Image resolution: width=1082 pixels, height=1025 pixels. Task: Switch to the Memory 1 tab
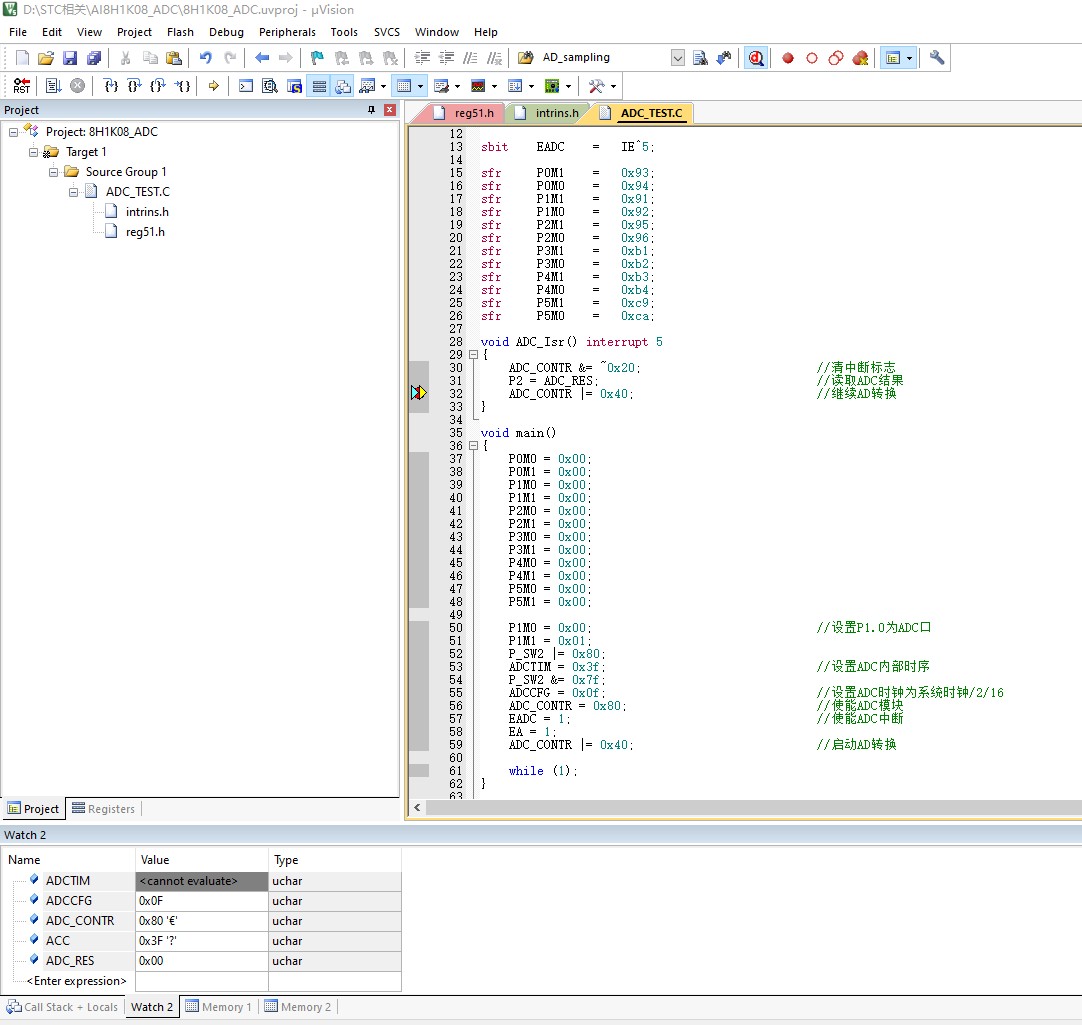tap(219, 1007)
